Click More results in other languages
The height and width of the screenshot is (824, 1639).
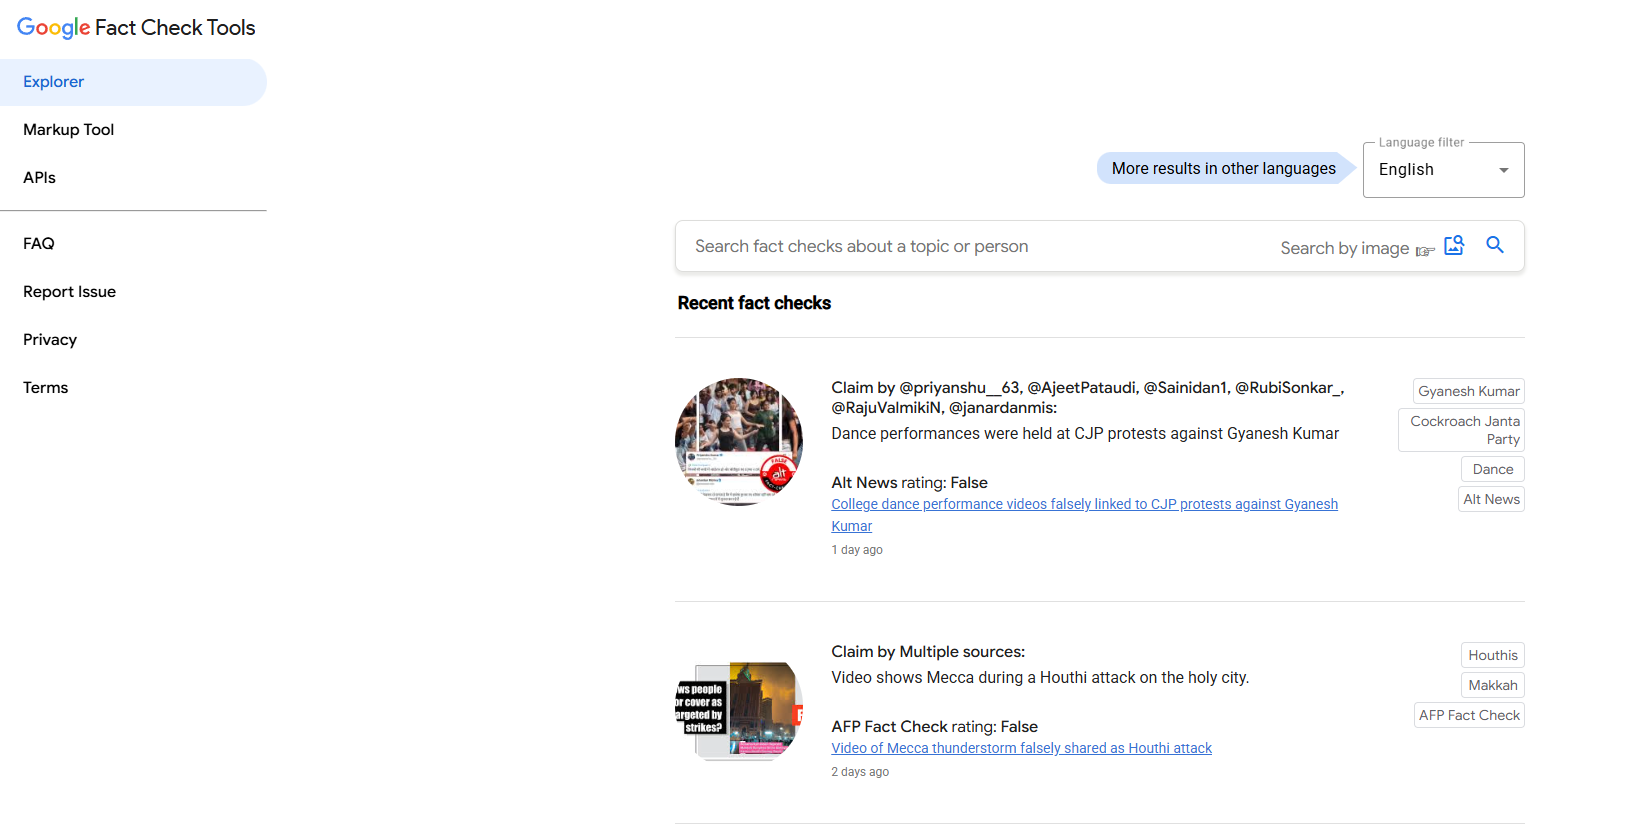click(x=1224, y=168)
